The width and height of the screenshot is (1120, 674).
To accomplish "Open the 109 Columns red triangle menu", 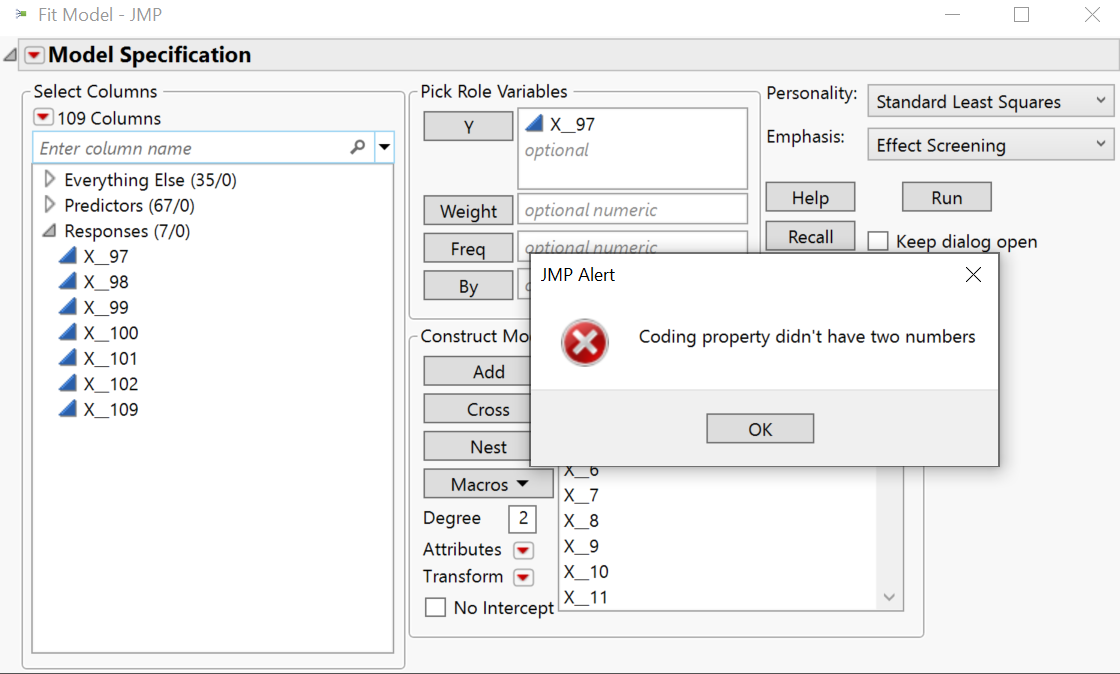I will pos(43,118).
